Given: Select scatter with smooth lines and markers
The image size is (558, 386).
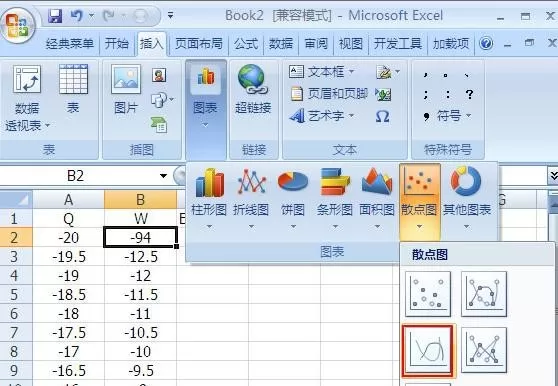Looking at the screenshot, I should (484, 294).
